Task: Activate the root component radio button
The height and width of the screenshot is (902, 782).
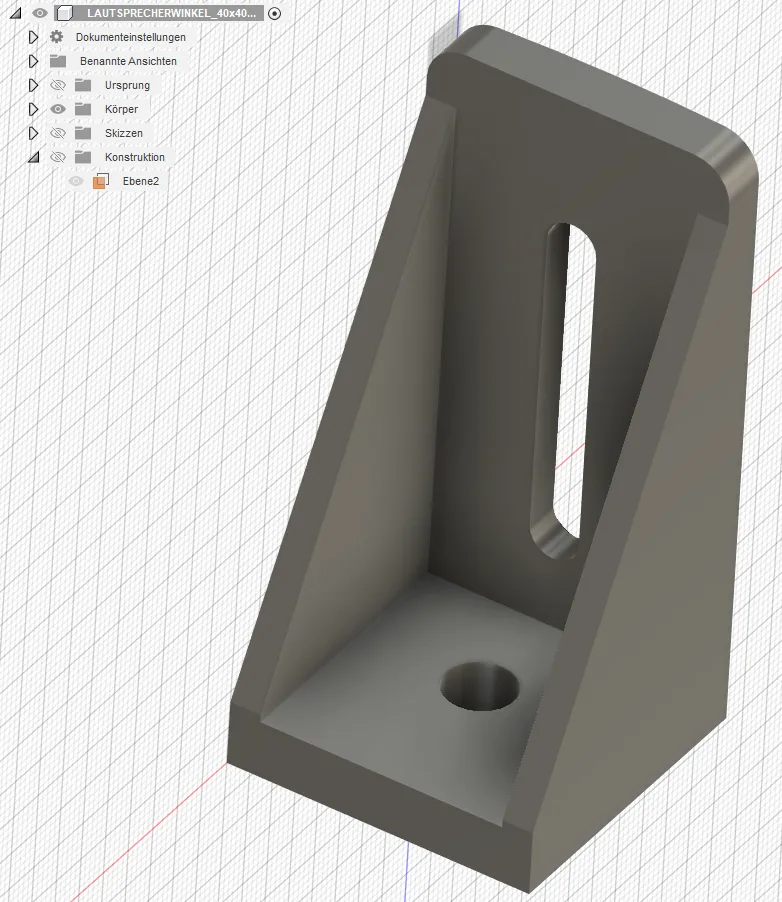Action: (x=274, y=13)
